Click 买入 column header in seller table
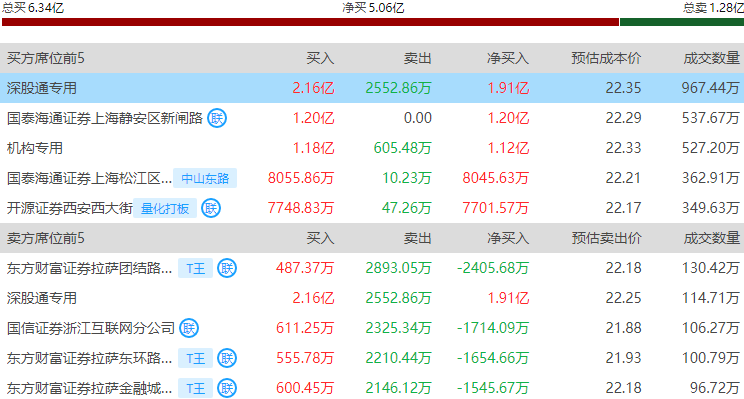 (x=320, y=238)
